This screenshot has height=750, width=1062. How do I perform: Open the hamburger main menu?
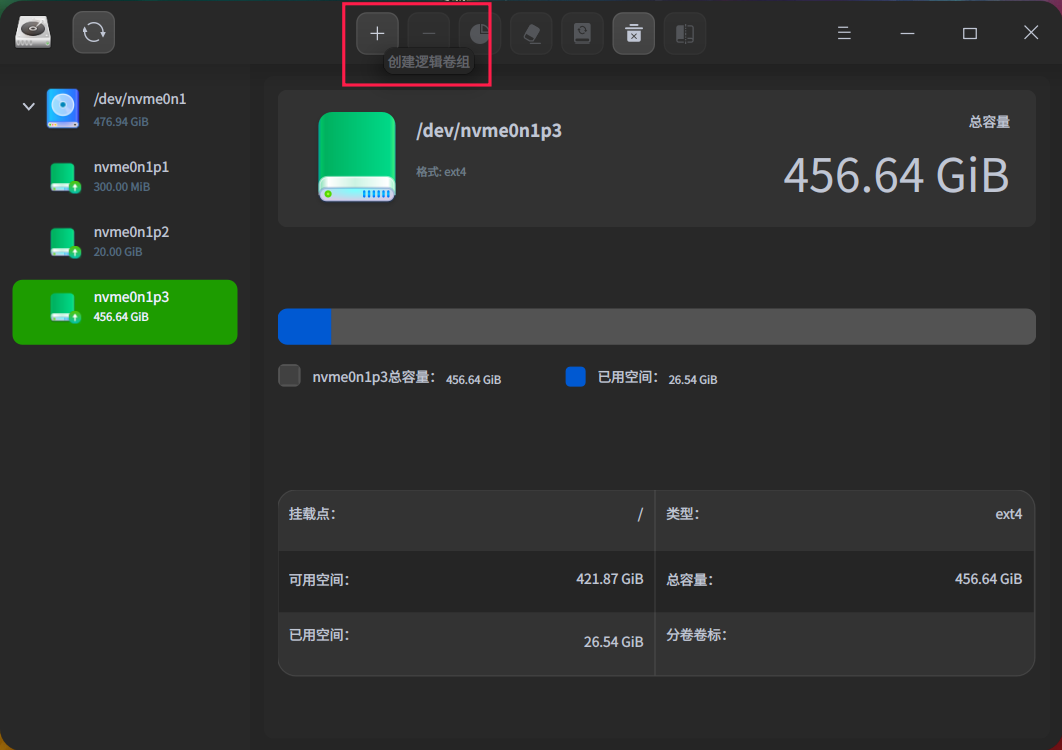(844, 33)
